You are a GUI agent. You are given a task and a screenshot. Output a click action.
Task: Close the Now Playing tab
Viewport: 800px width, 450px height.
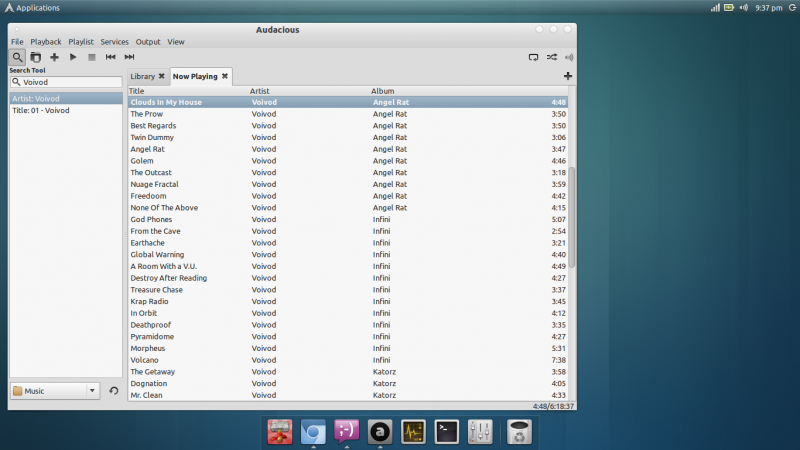(x=224, y=76)
